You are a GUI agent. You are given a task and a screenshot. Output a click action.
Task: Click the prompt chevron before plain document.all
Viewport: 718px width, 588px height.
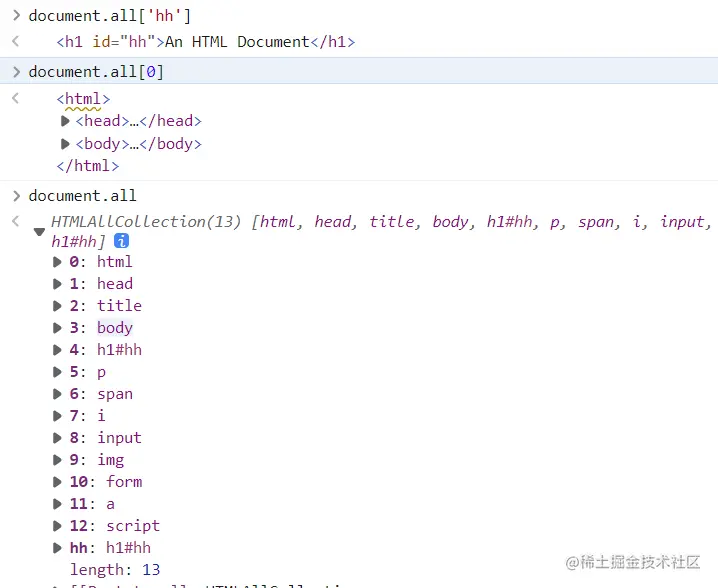coord(16,196)
